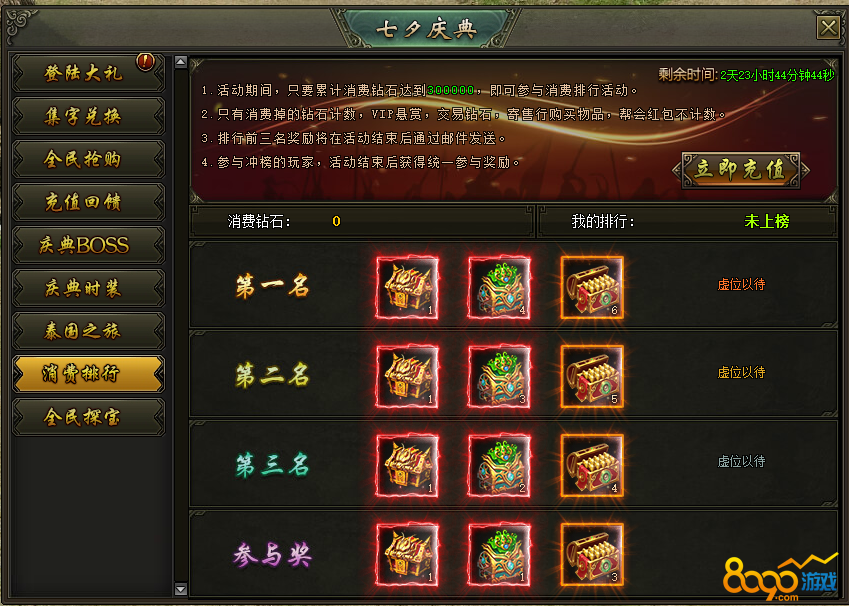Click second place golden armor chest icon
849x606 pixels.
click(x=407, y=376)
